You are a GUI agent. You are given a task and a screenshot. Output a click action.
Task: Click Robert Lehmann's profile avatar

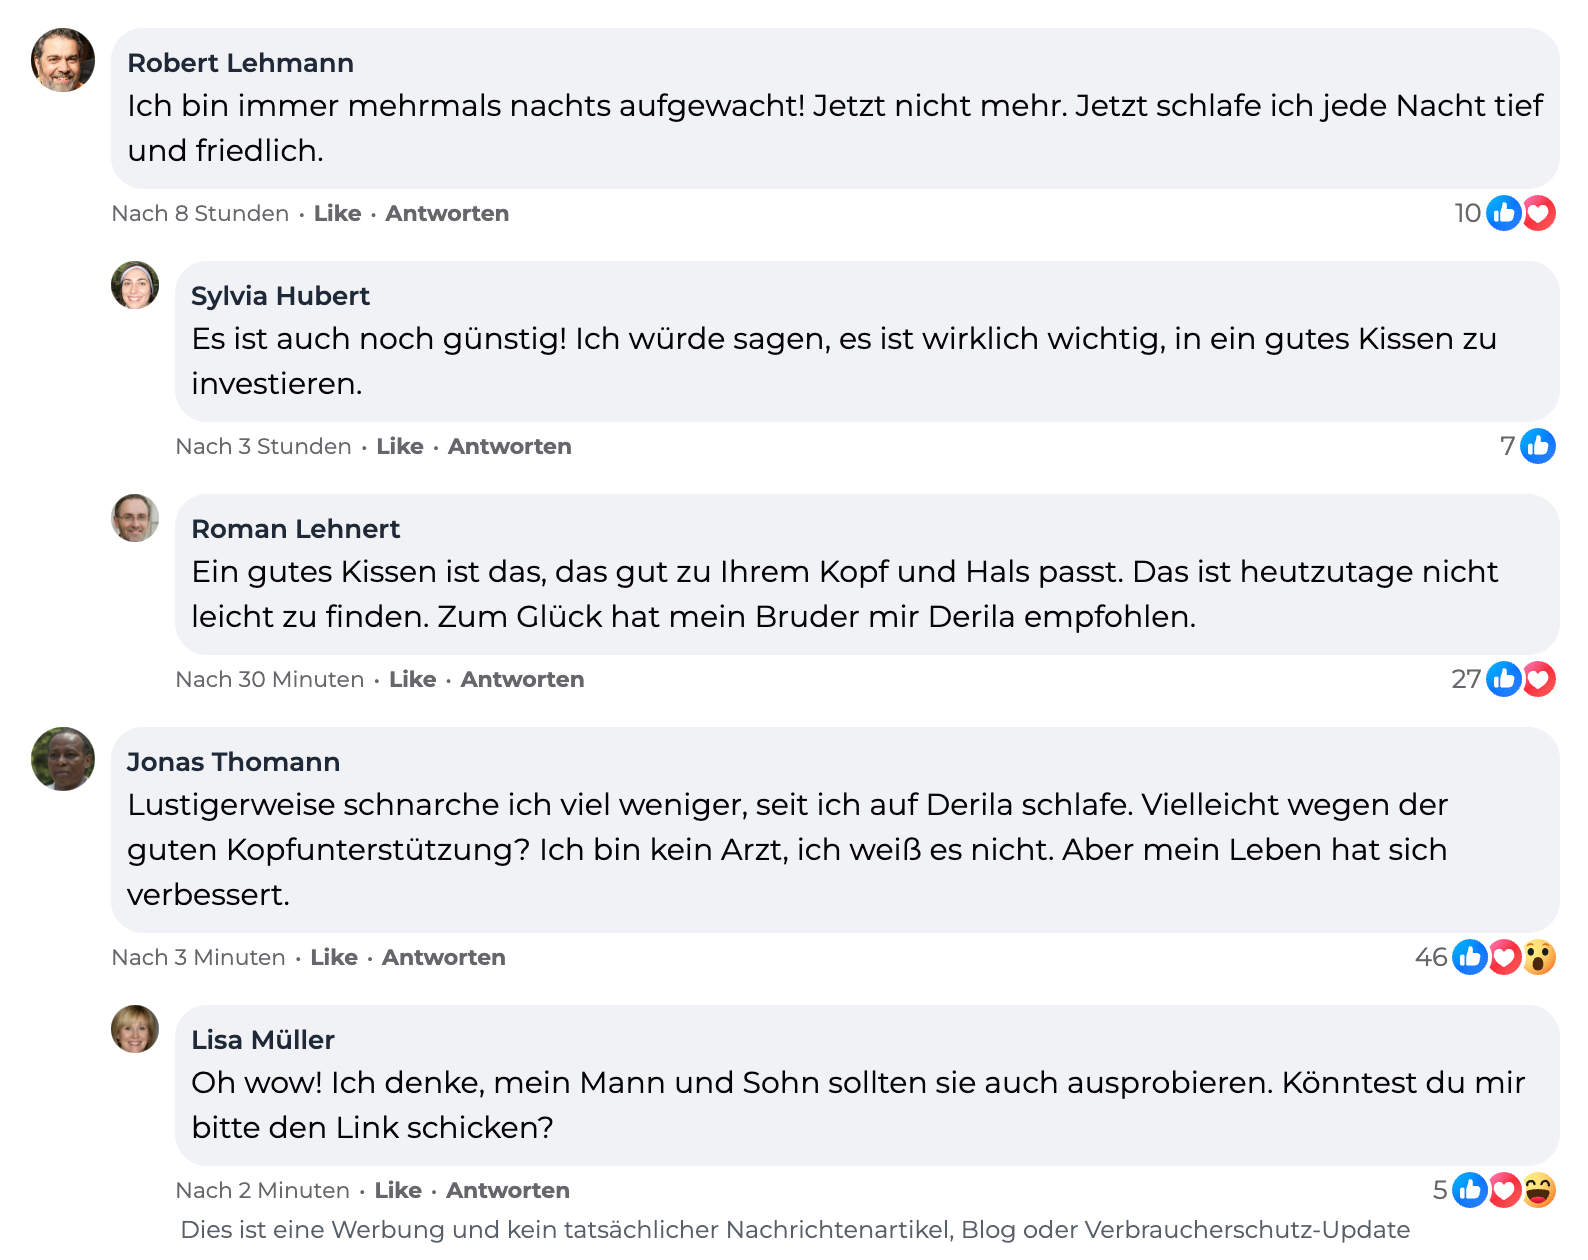(x=63, y=60)
